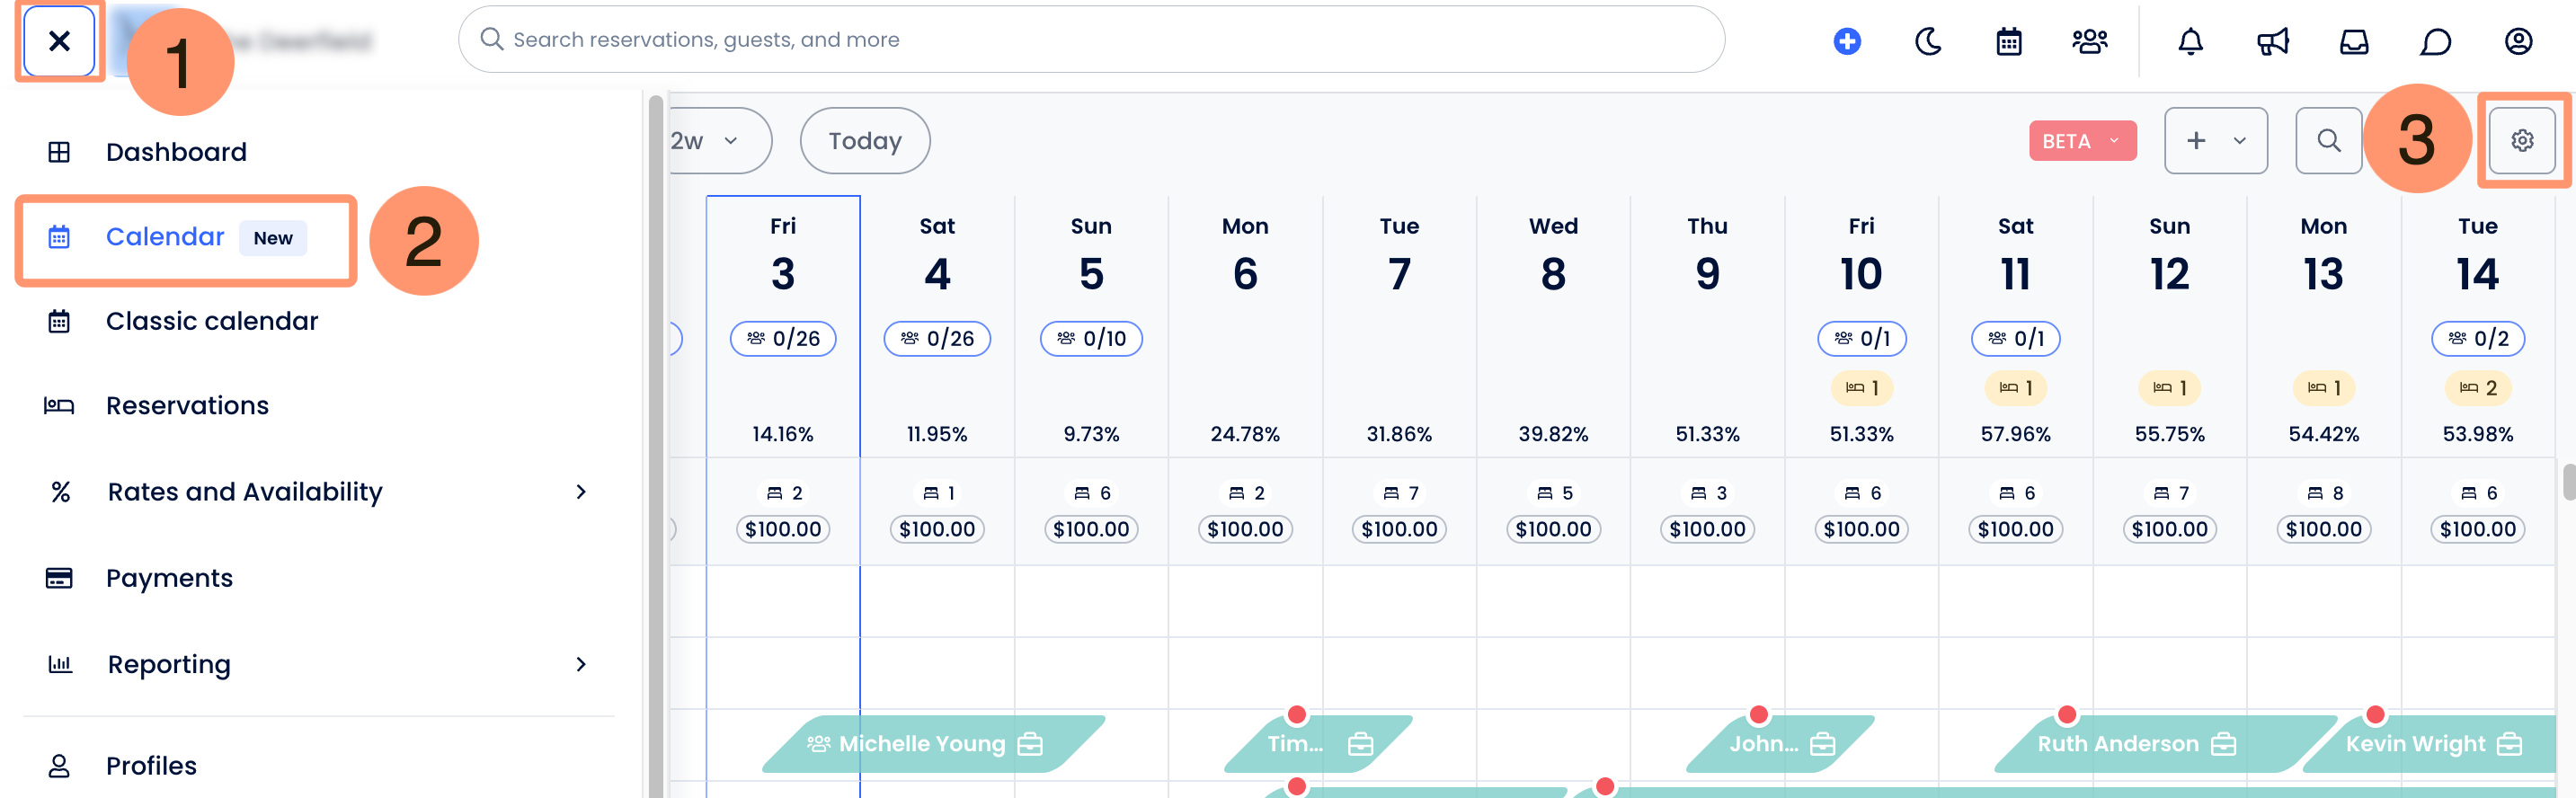The height and width of the screenshot is (798, 2576).
Task: Open Reservations in the sidebar
Action: coord(187,406)
